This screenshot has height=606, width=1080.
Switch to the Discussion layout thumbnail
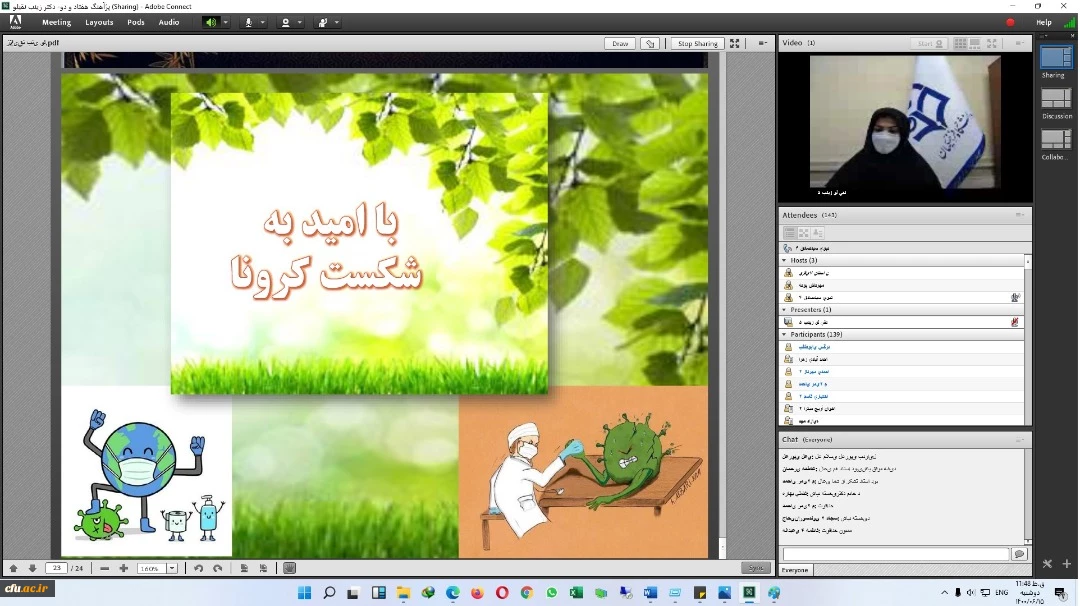pos(1056,99)
